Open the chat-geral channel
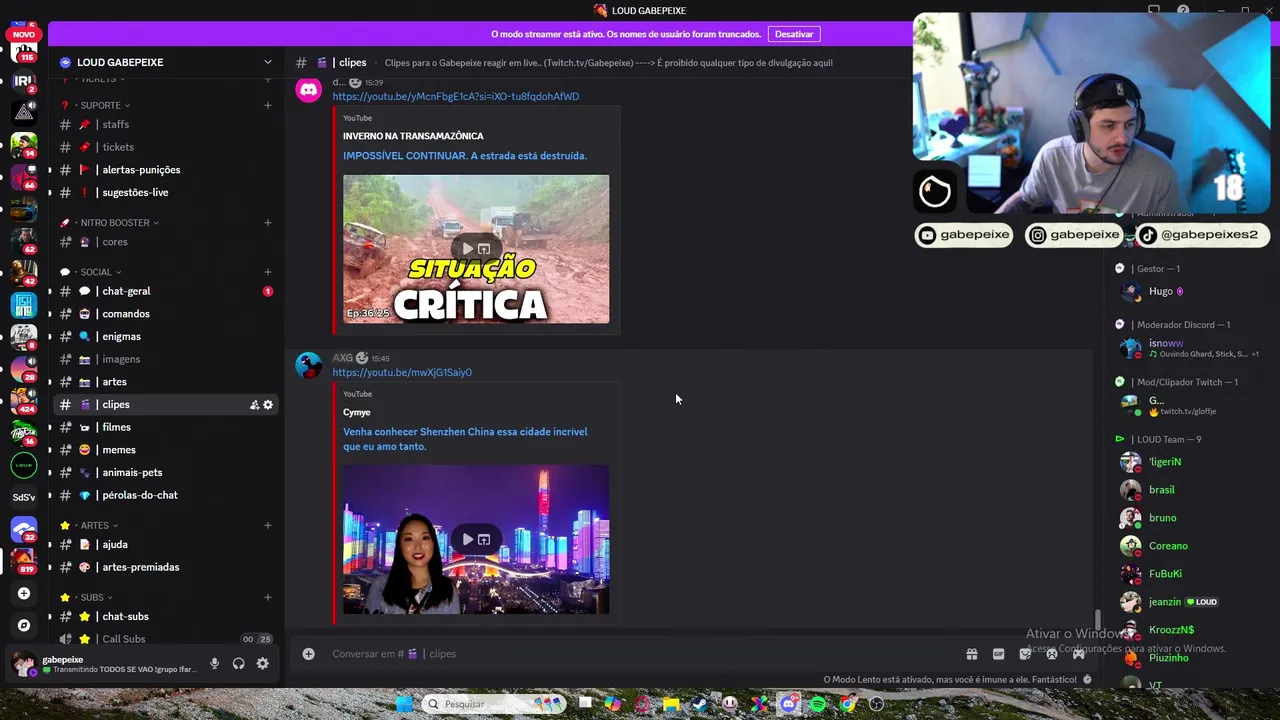The height and width of the screenshot is (720, 1280). (165, 291)
